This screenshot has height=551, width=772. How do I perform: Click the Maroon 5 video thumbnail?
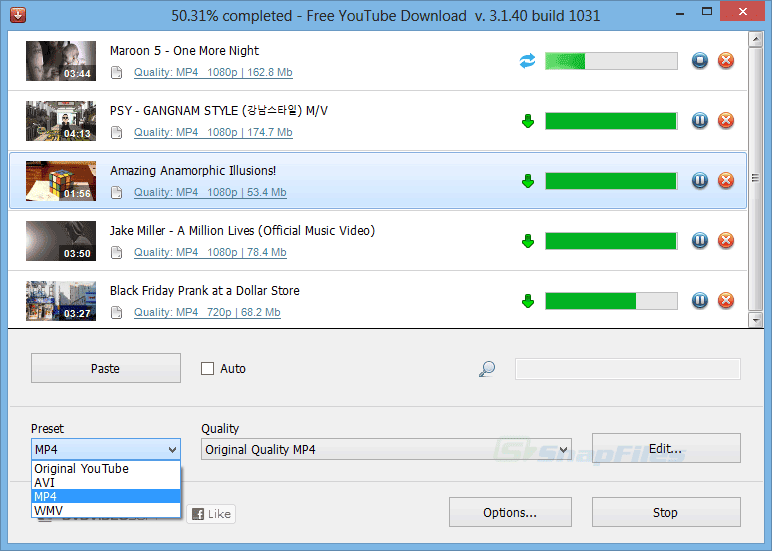pyautogui.click(x=61, y=61)
